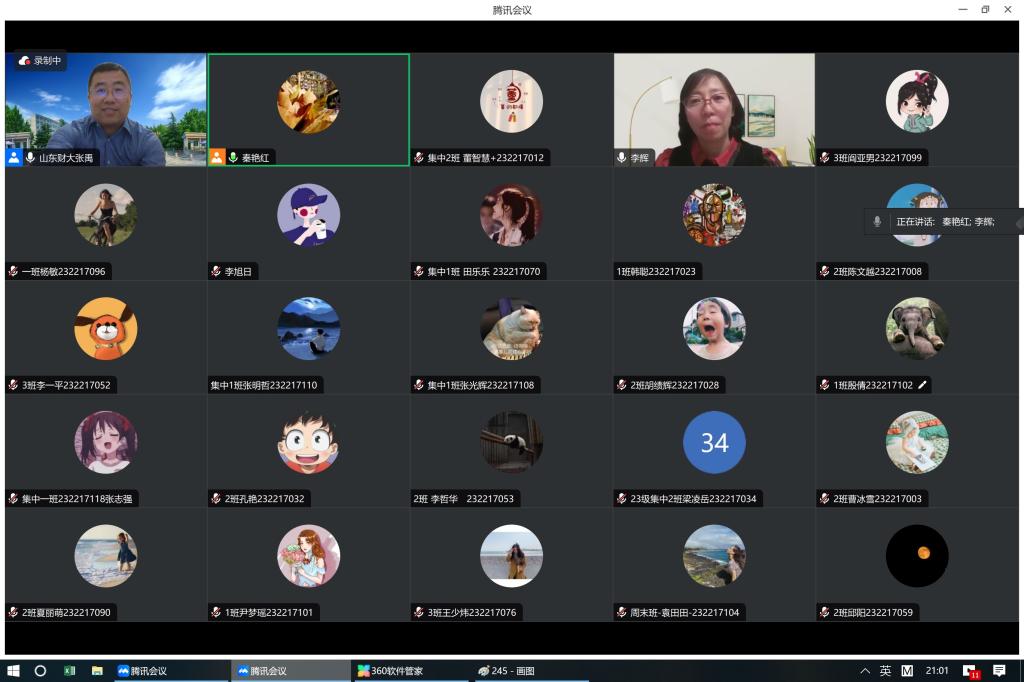Collapse the 正在讲话 speaking panel using its arrow
This screenshot has height=682, width=1024.
click(1017, 222)
